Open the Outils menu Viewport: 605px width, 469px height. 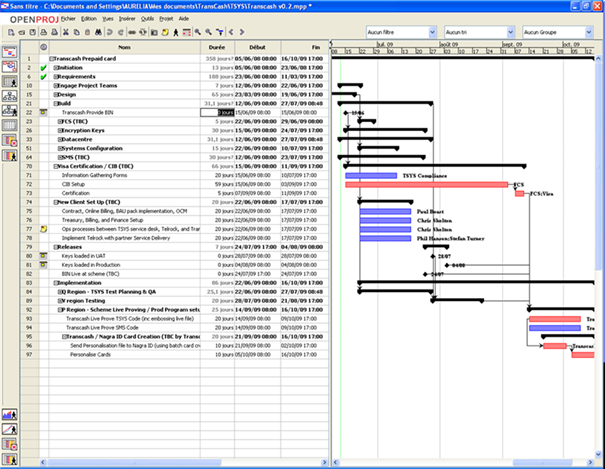[147, 19]
